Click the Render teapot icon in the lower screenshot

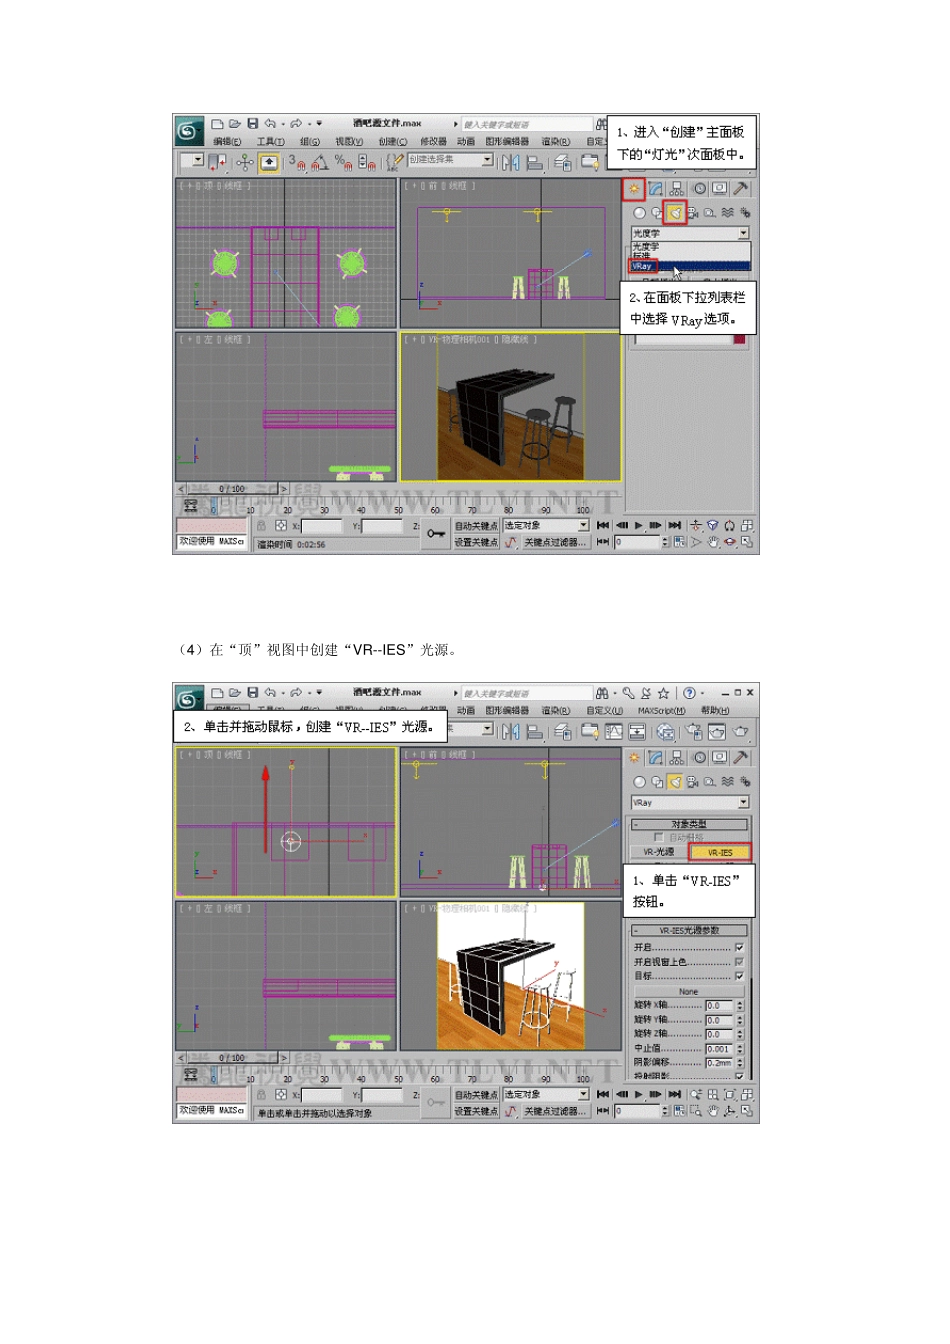pos(741,732)
